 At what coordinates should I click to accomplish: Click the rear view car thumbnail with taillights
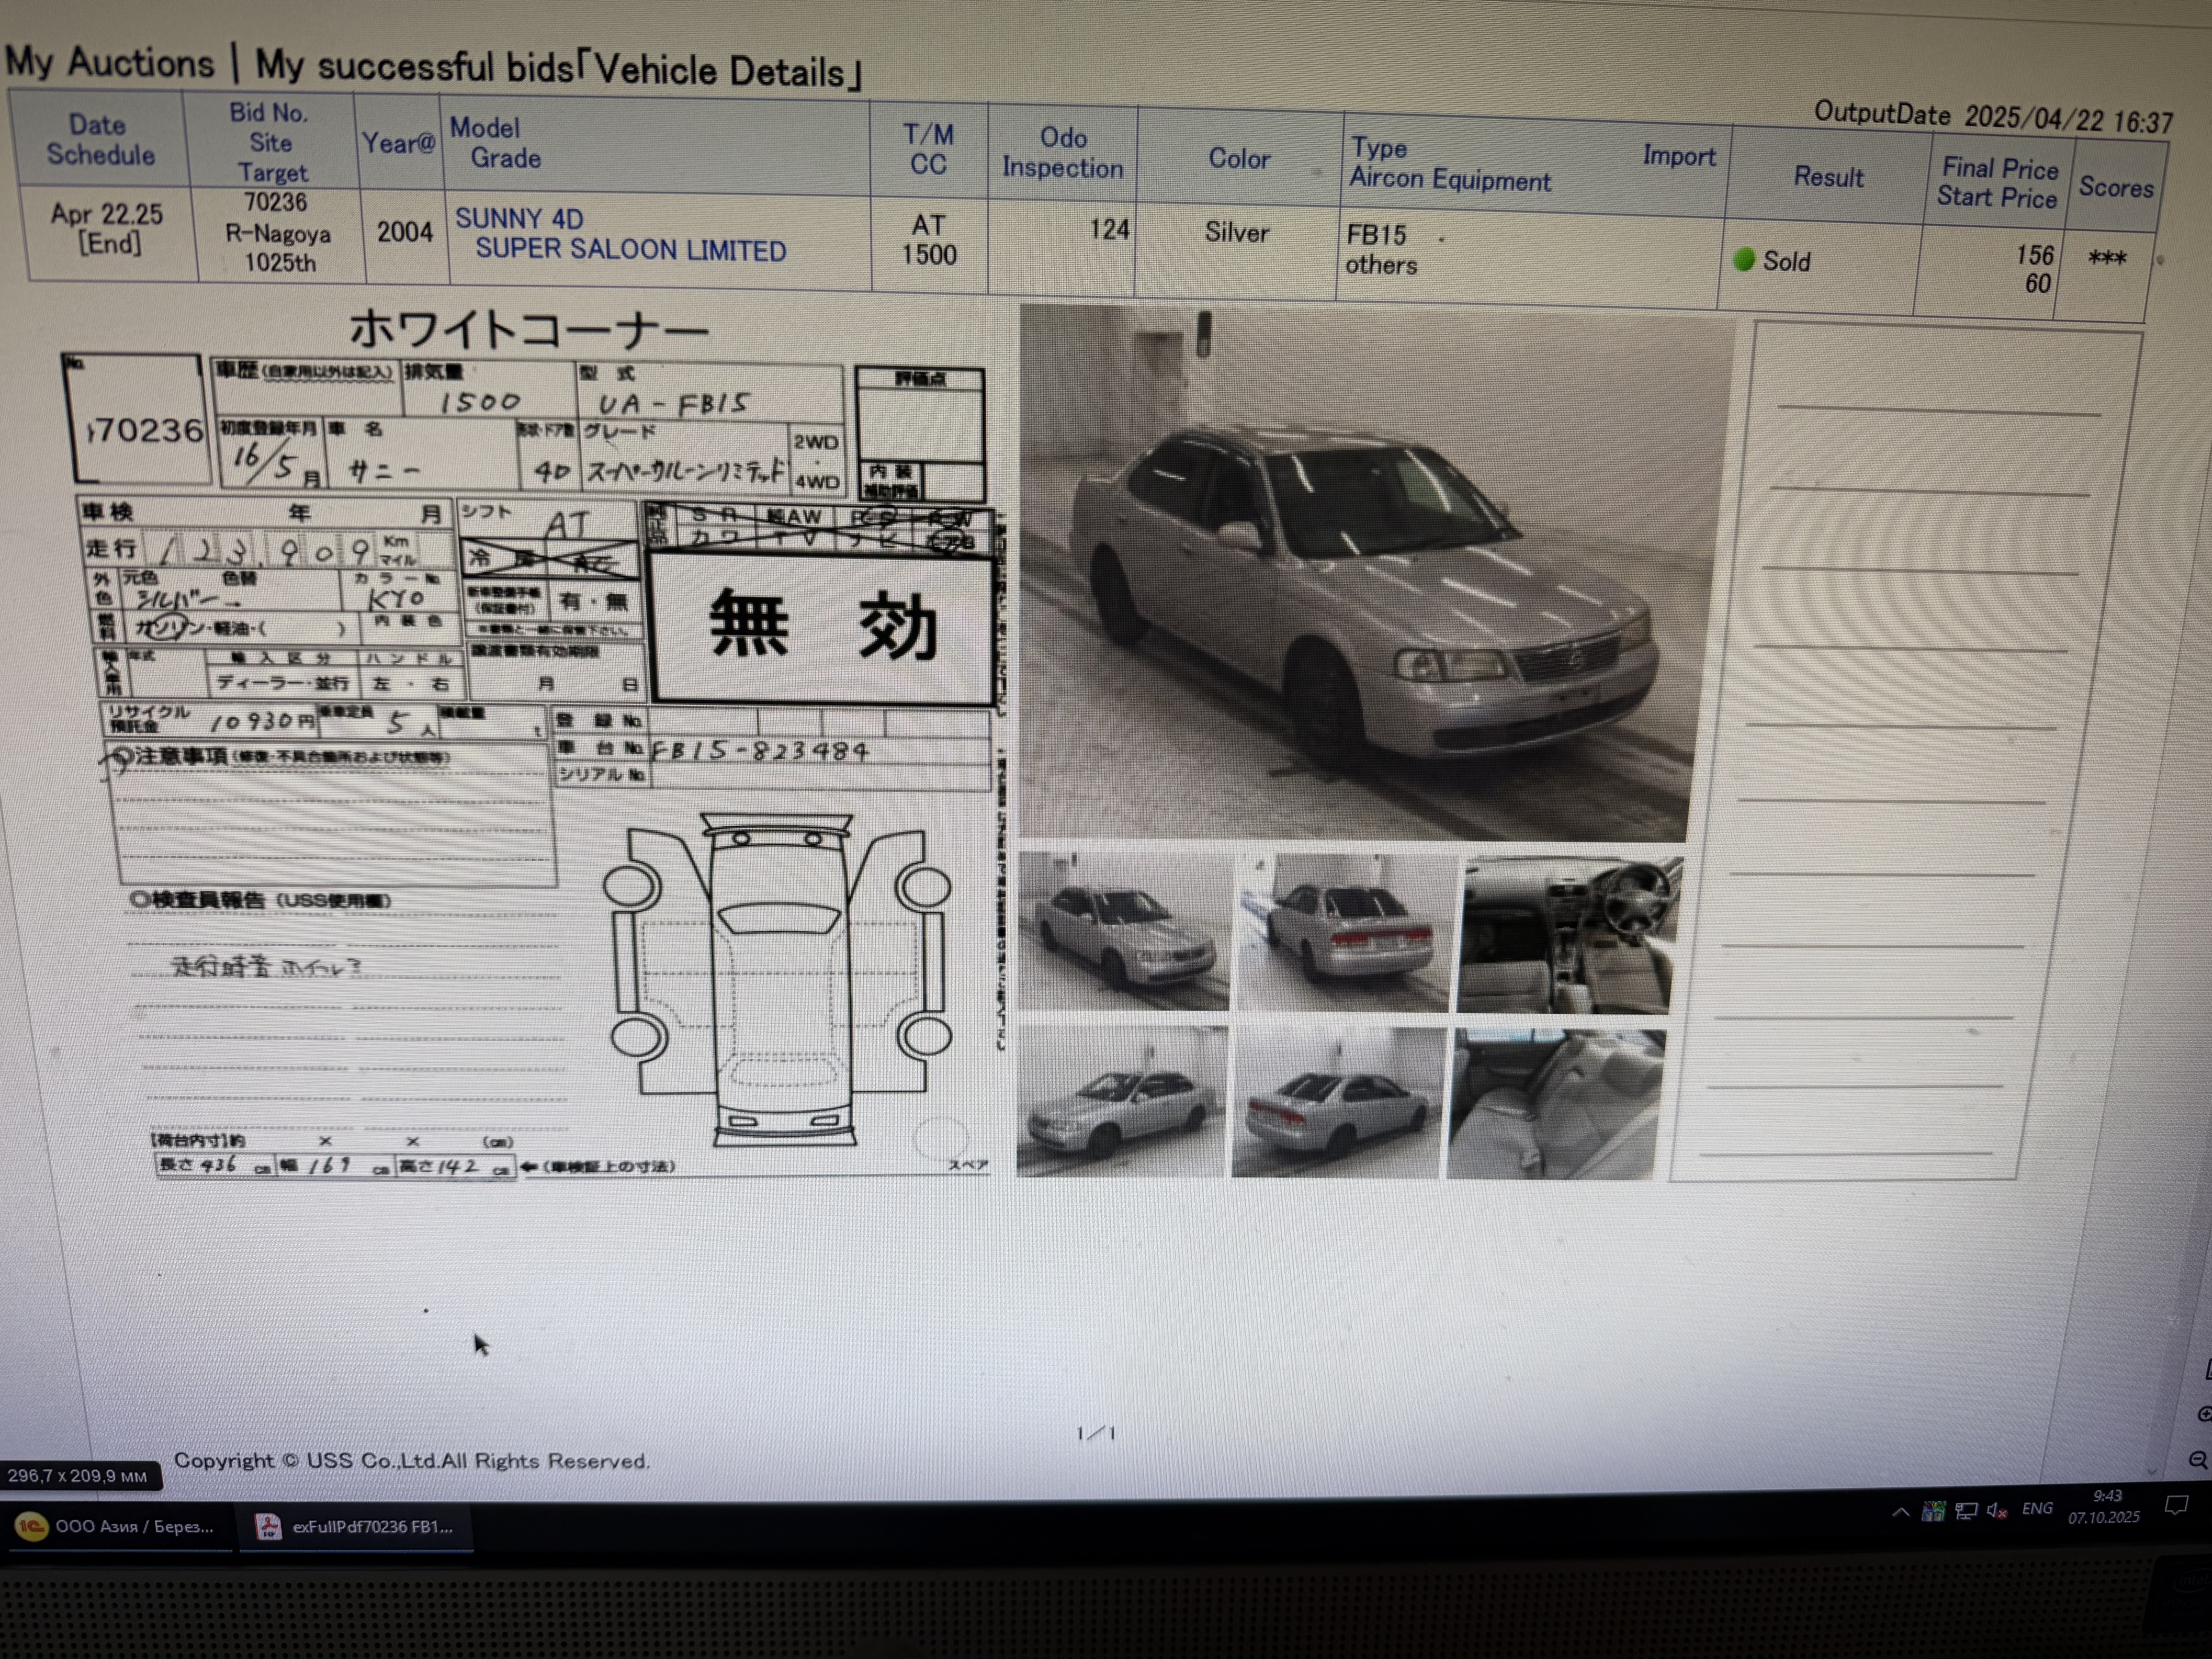tap(1343, 932)
